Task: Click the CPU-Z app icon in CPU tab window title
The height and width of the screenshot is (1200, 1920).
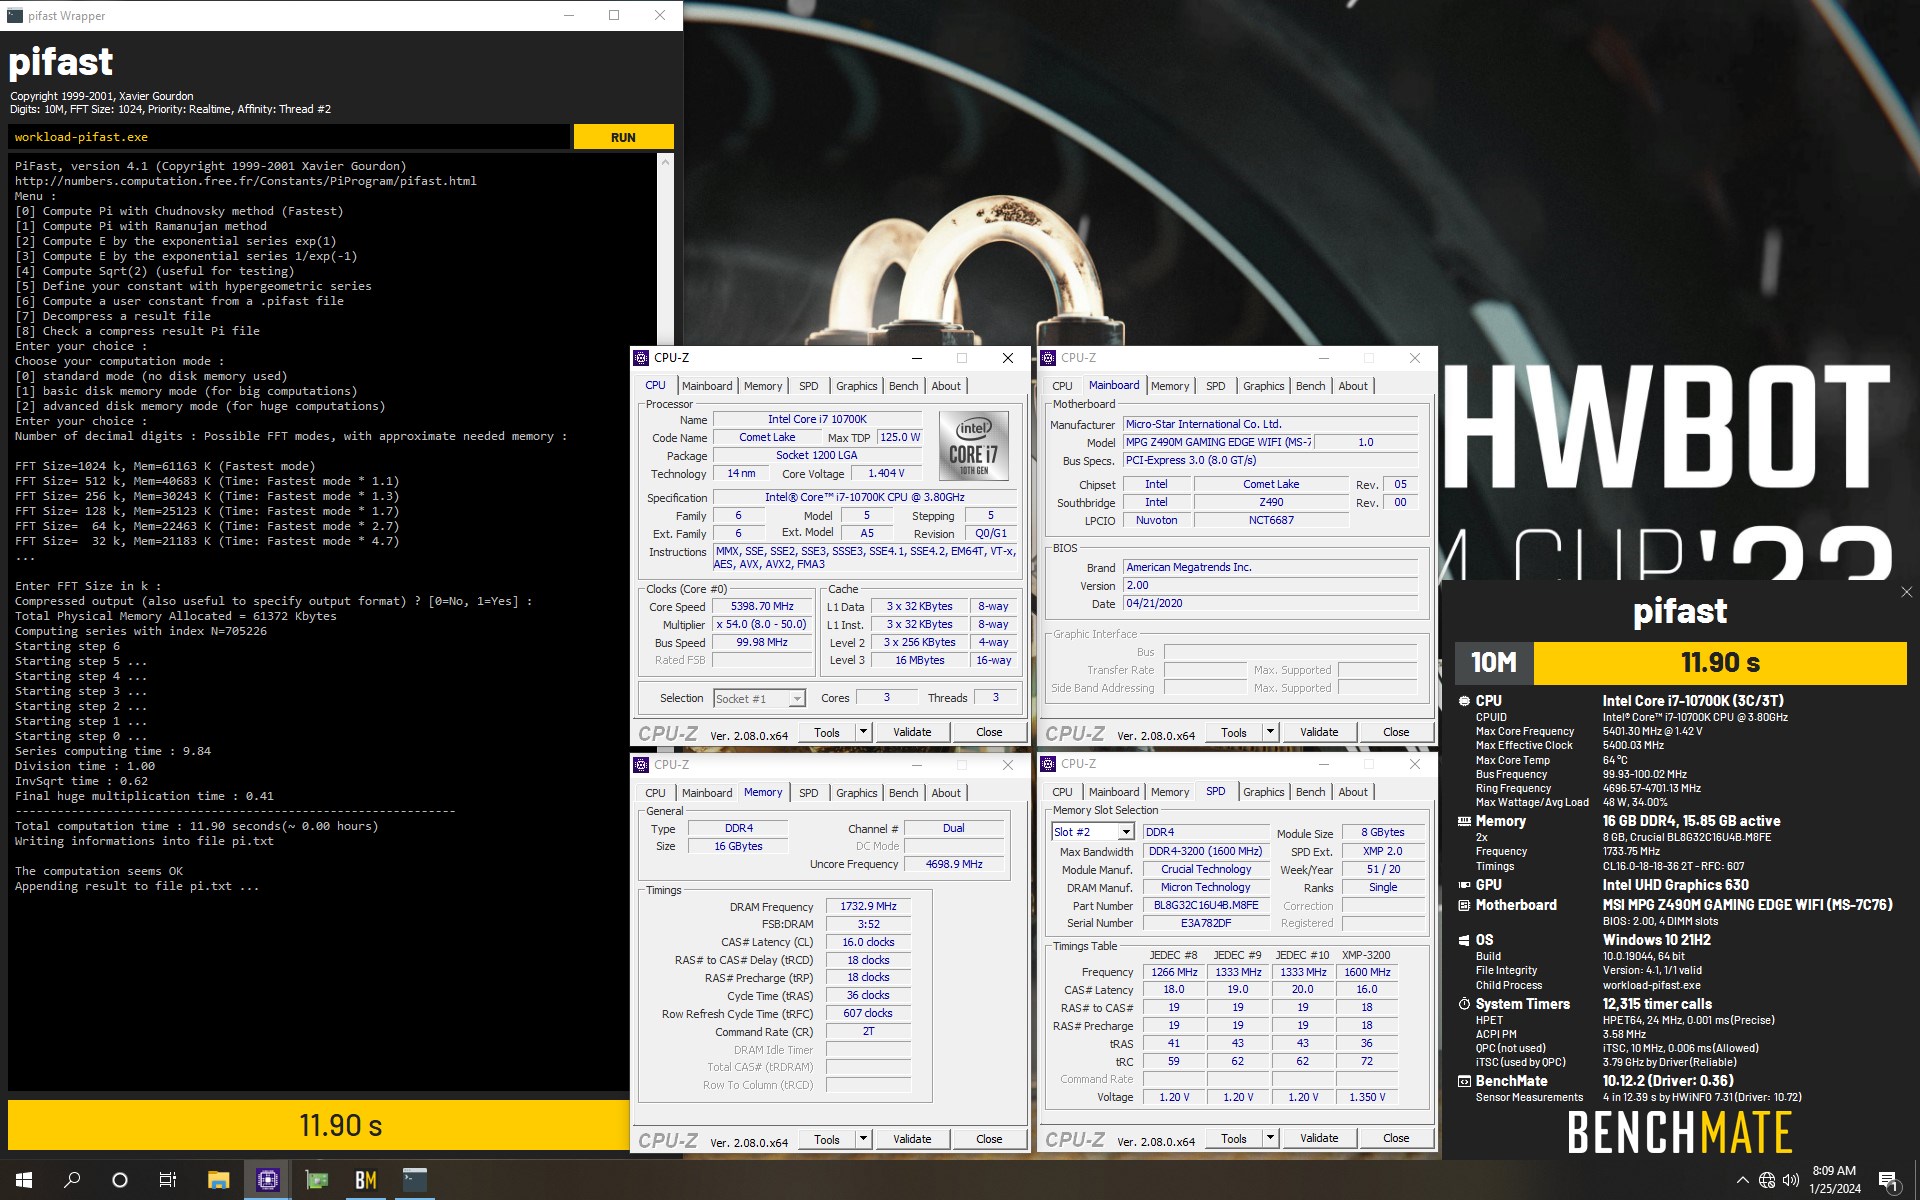Action: point(642,358)
